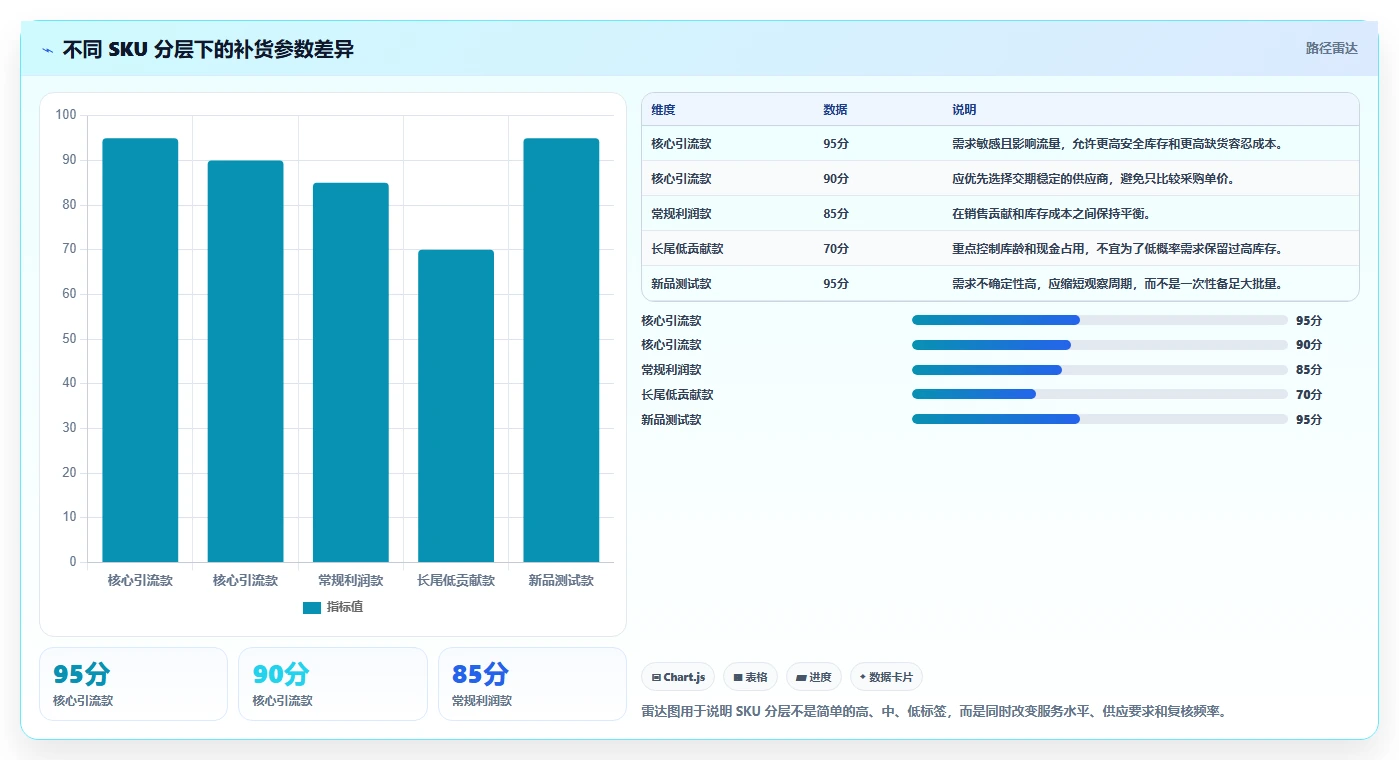
Task: Click the footer note starting with 雷达图用于说明
Action: pos(934,712)
